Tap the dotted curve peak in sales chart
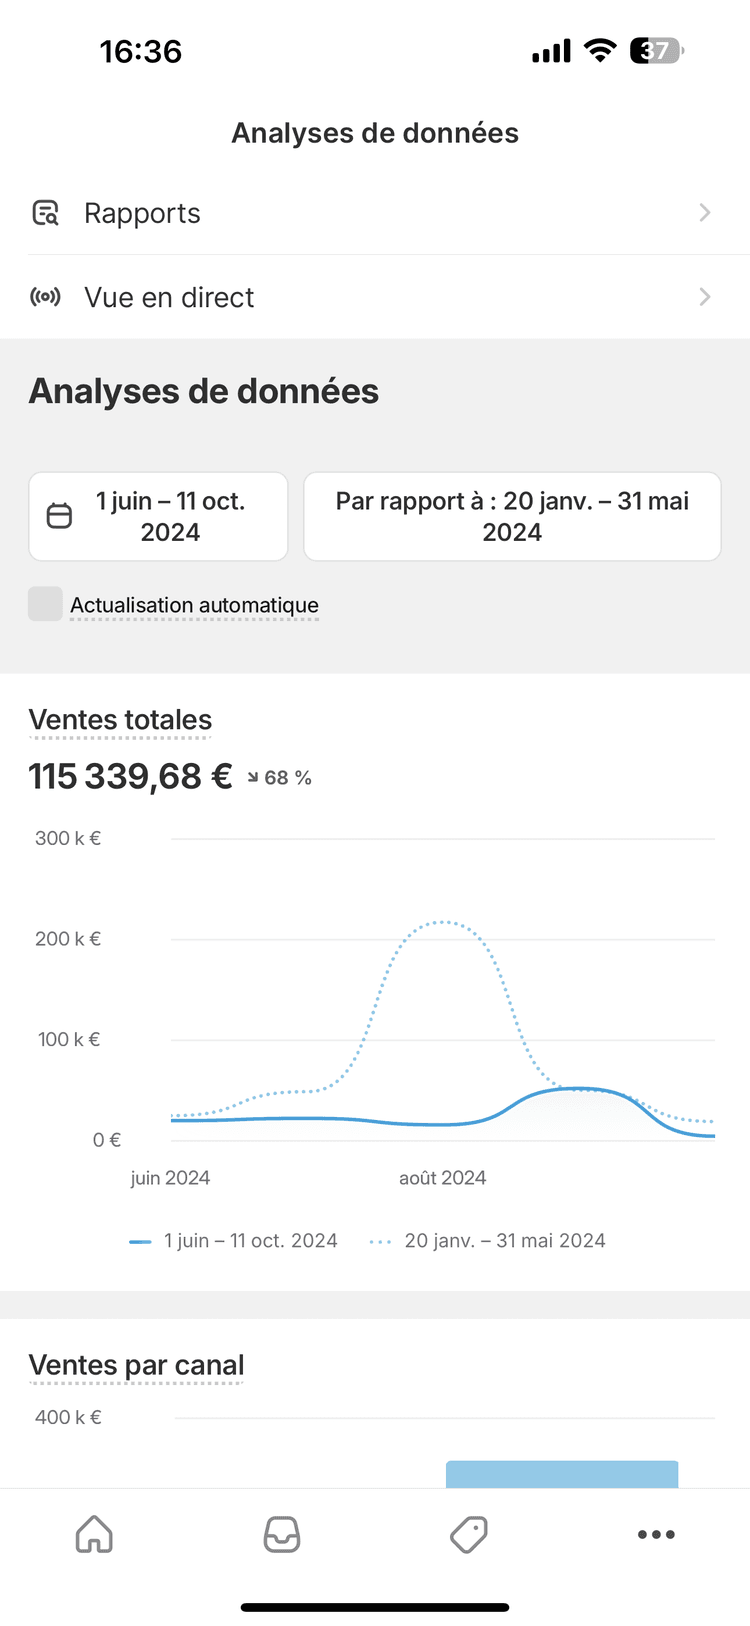This screenshot has height=1626, width=750. tap(442, 922)
